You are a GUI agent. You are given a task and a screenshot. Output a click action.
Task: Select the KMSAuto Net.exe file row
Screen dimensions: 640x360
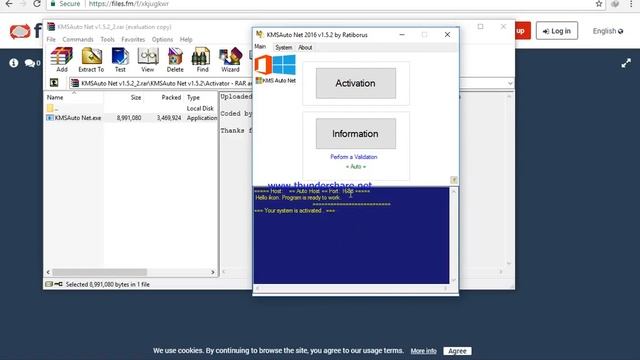click(x=131, y=118)
